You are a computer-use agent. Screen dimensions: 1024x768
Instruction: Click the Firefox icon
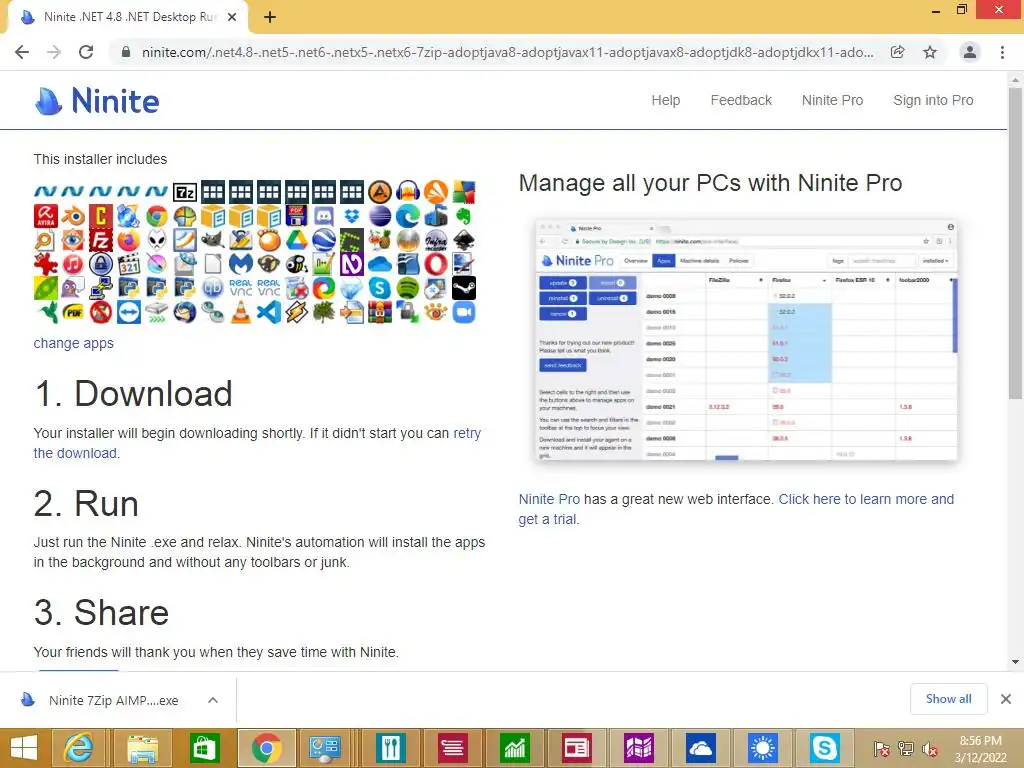[129, 240]
